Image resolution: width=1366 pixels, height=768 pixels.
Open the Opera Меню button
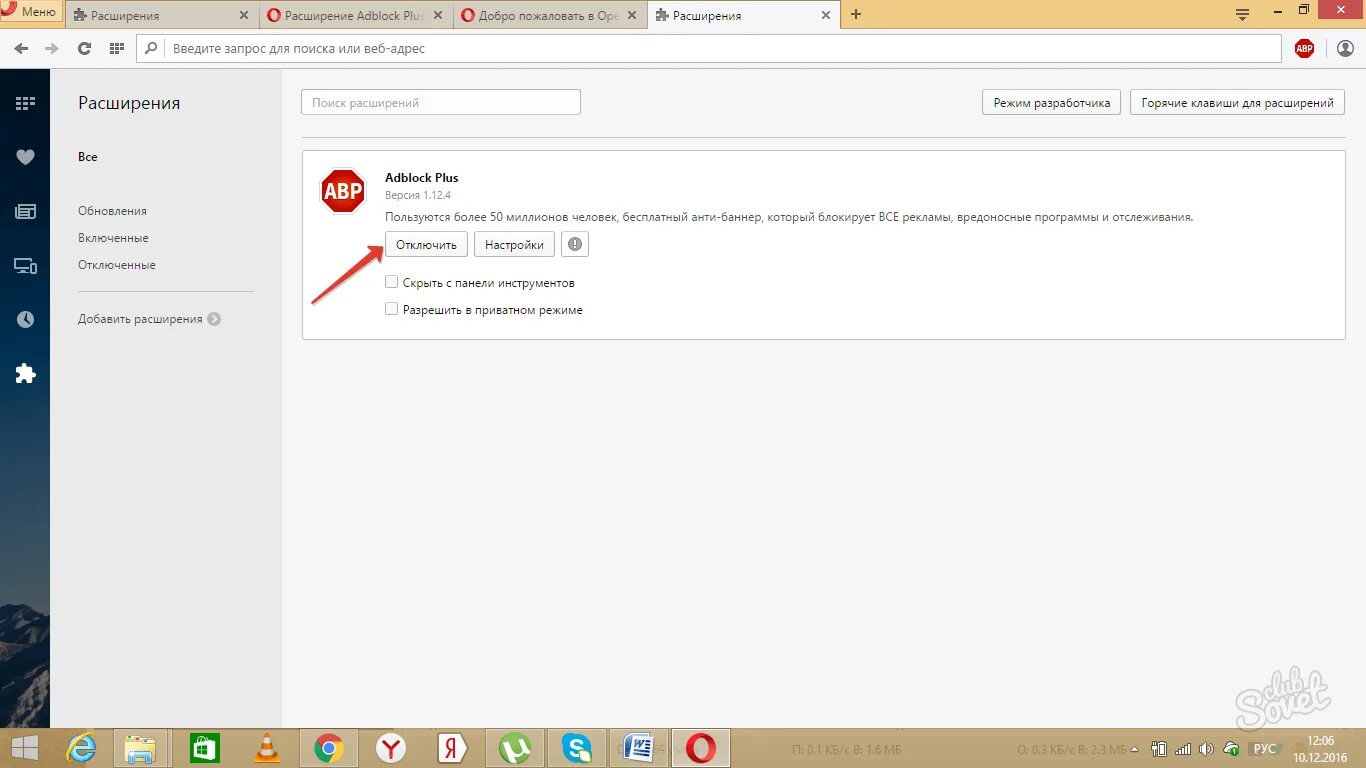[x=30, y=12]
